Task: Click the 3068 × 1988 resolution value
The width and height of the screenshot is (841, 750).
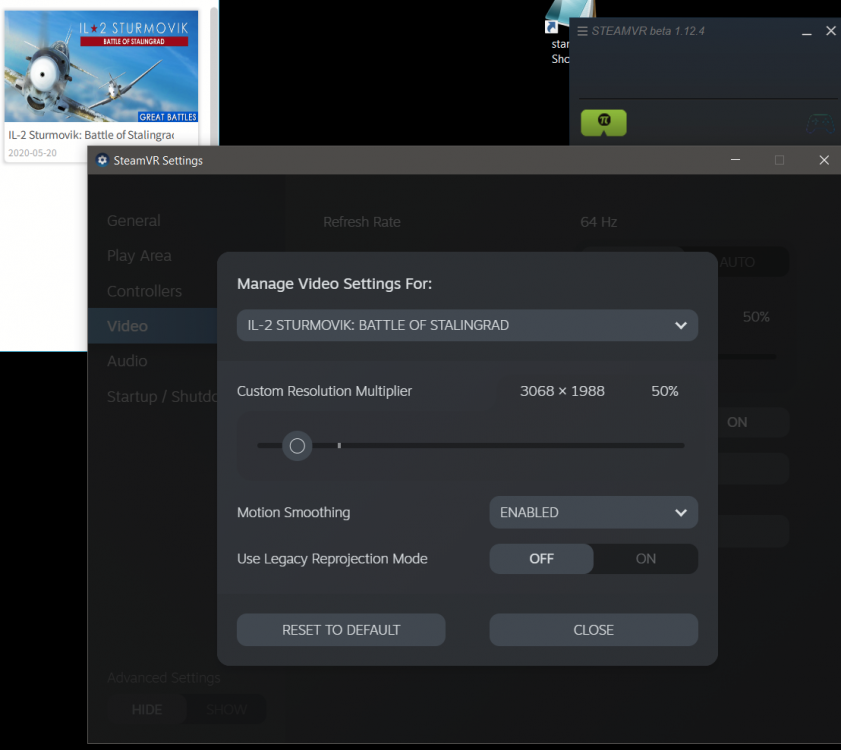Action: coord(562,391)
